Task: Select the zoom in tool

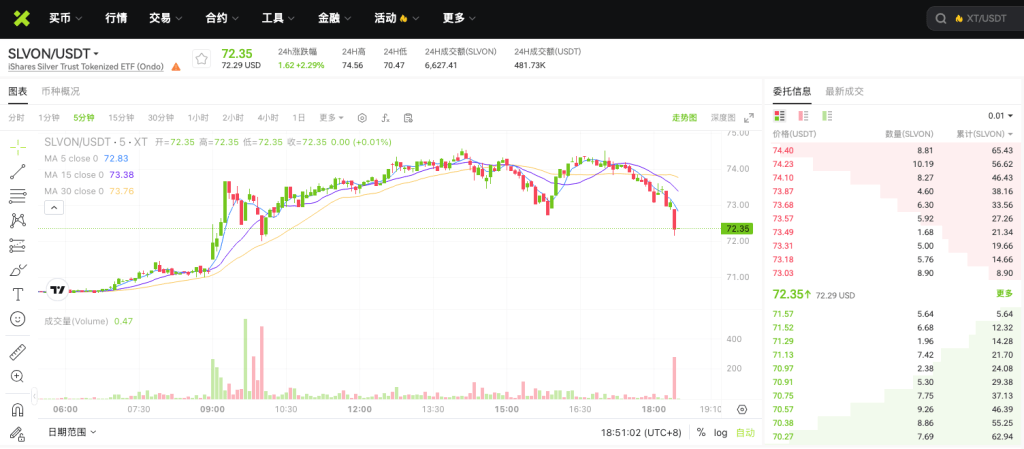Action: 18,377
